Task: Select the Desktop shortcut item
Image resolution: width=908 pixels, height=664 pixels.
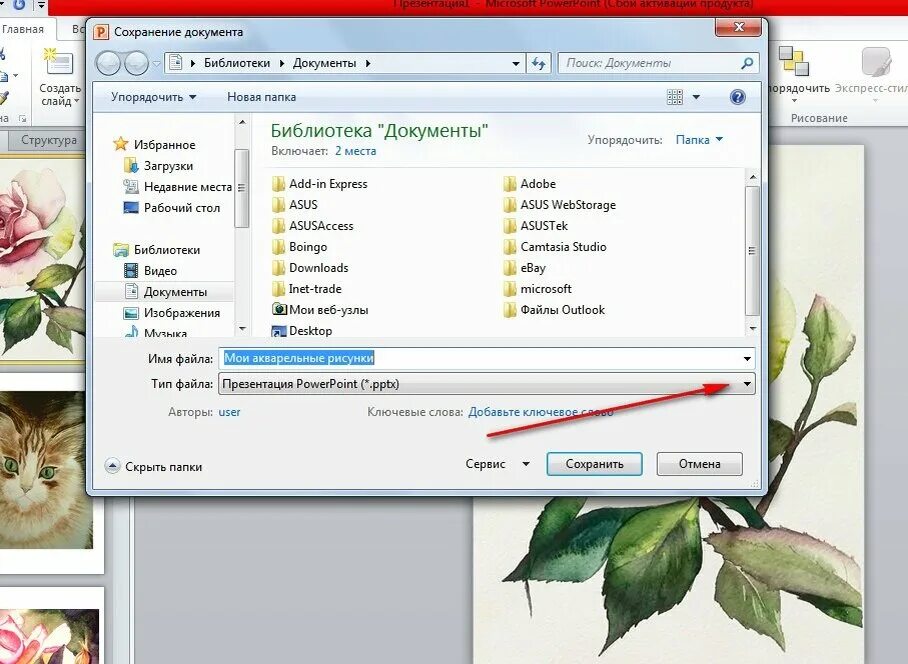Action: 302,331
